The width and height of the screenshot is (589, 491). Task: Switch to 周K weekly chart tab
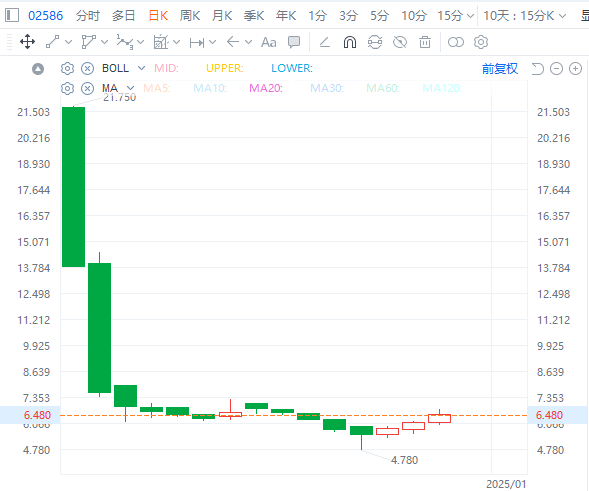190,15
